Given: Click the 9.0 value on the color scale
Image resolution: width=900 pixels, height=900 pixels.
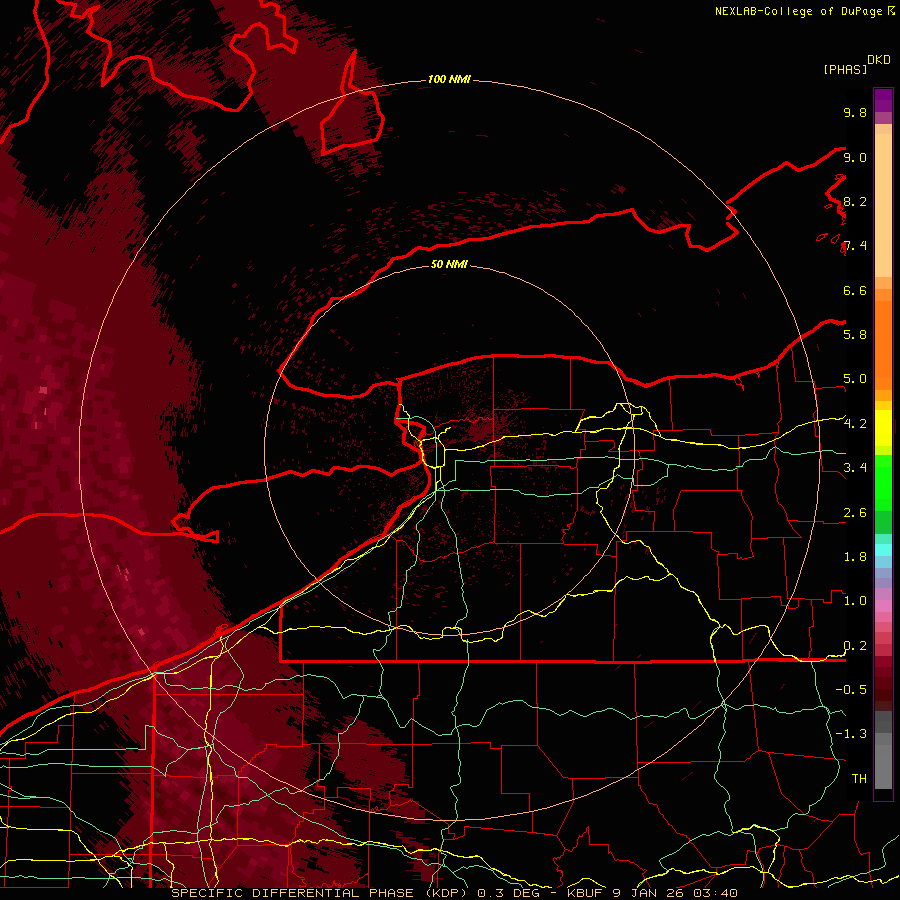Looking at the screenshot, I should pyautogui.click(x=855, y=157).
